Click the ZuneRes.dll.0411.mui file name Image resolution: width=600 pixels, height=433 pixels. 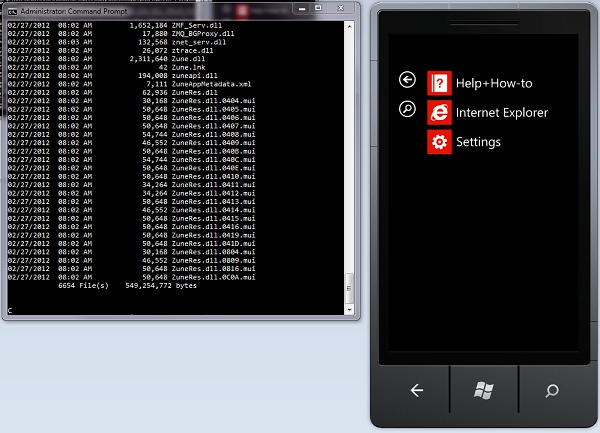pos(214,185)
